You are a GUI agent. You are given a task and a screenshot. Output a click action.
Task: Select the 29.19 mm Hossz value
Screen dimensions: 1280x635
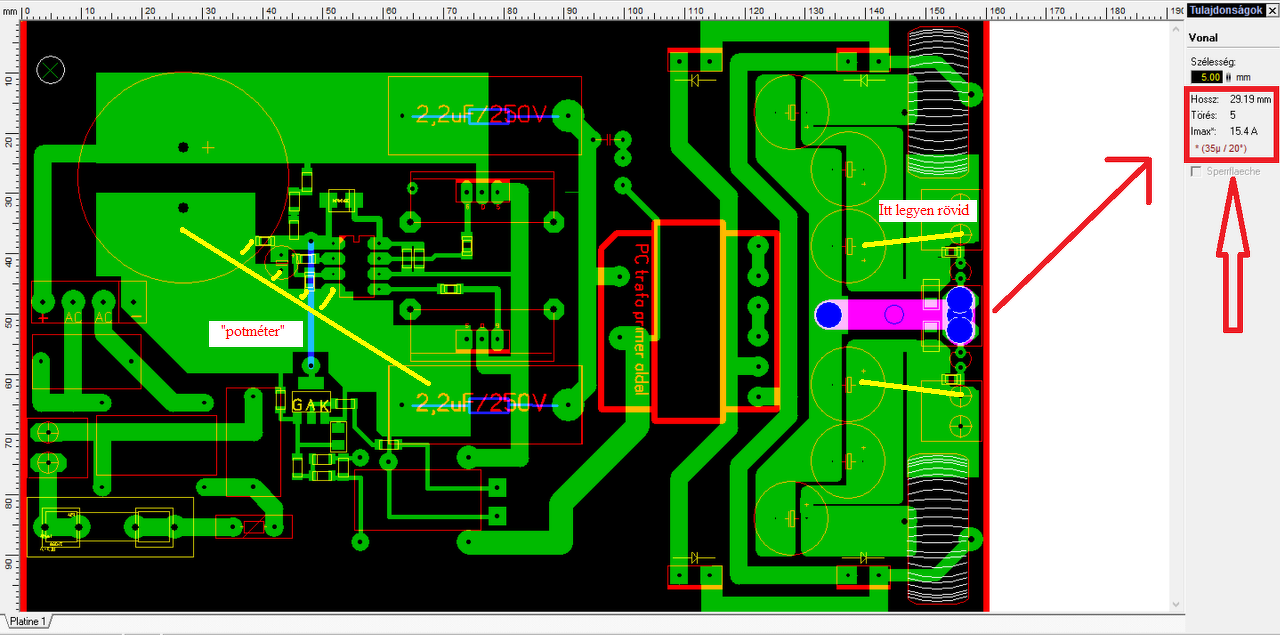[1250, 100]
